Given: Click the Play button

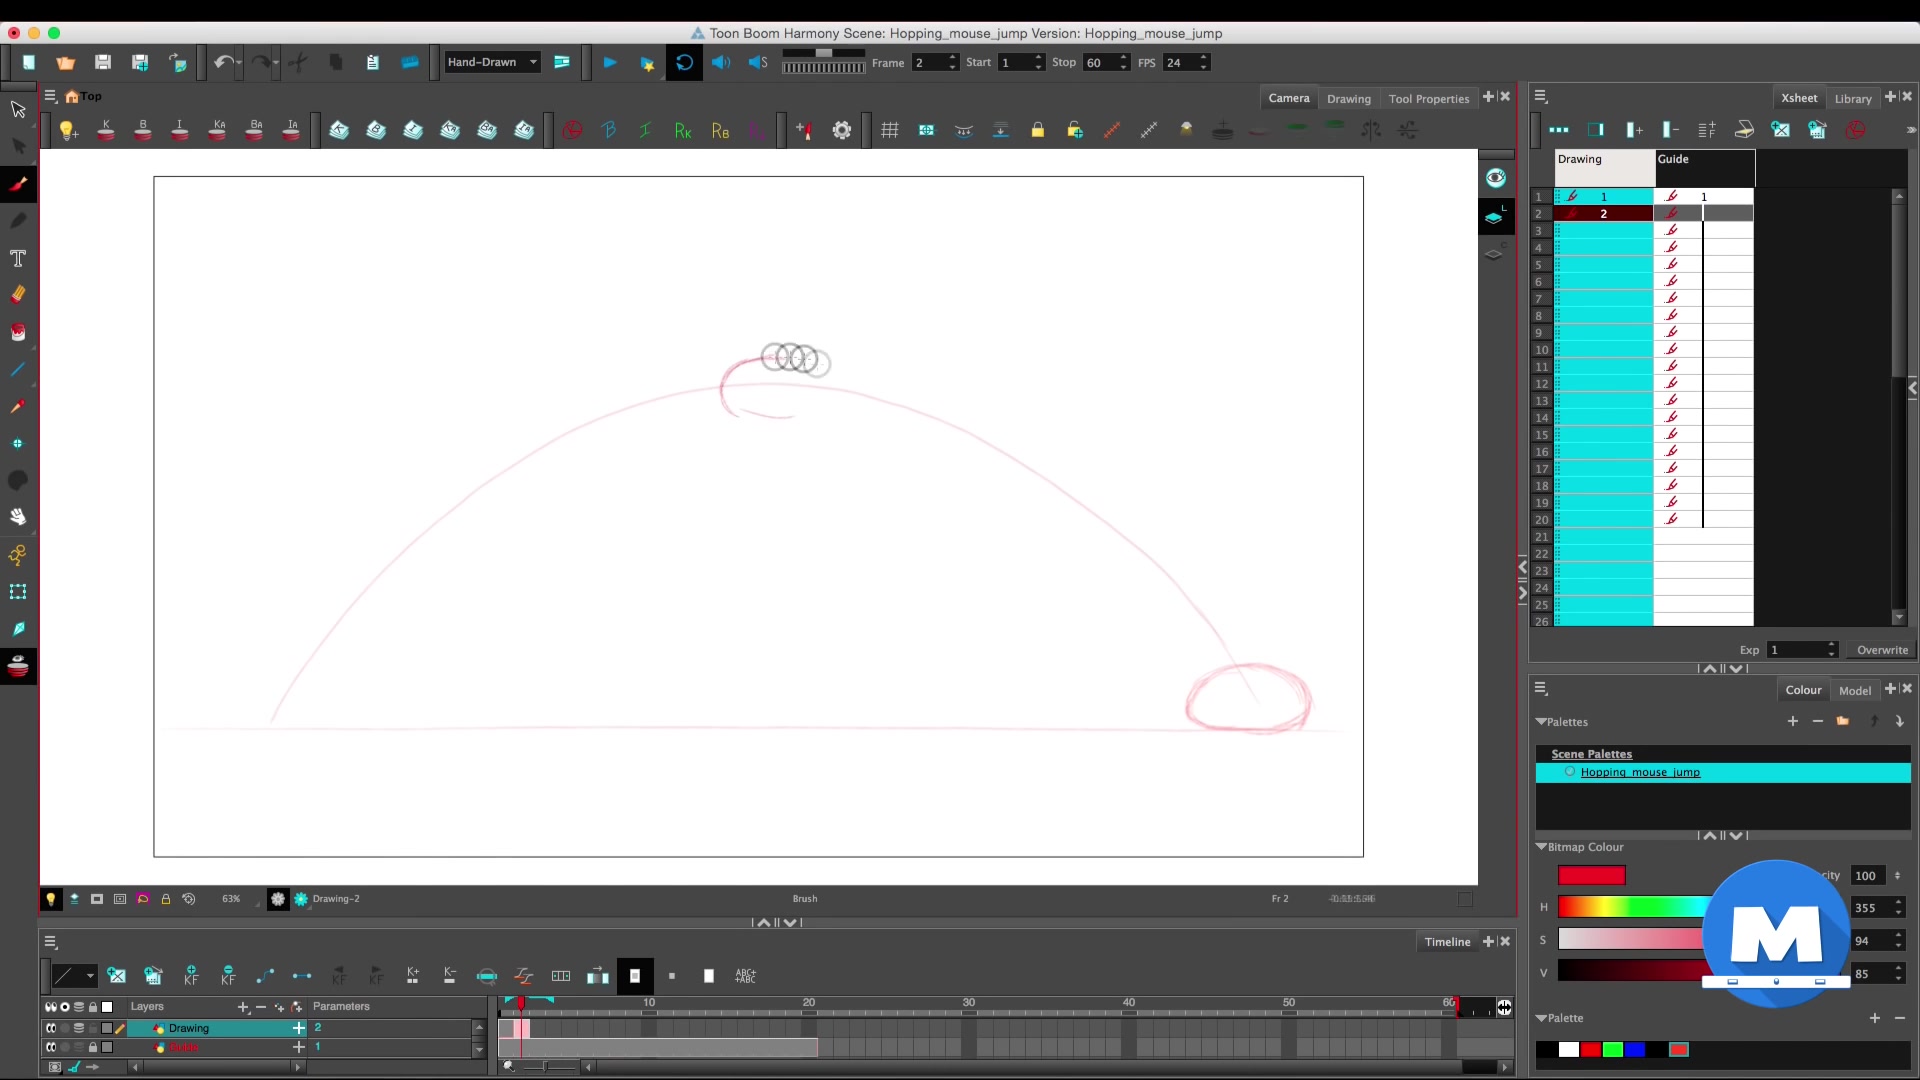Looking at the screenshot, I should [x=610, y=62].
